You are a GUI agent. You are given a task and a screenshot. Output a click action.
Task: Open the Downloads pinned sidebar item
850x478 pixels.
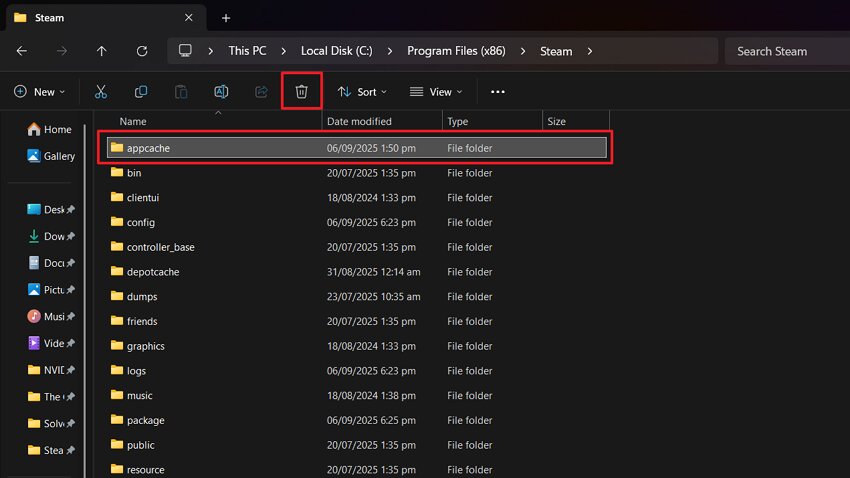pyautogui.click(x=51, y=236)
